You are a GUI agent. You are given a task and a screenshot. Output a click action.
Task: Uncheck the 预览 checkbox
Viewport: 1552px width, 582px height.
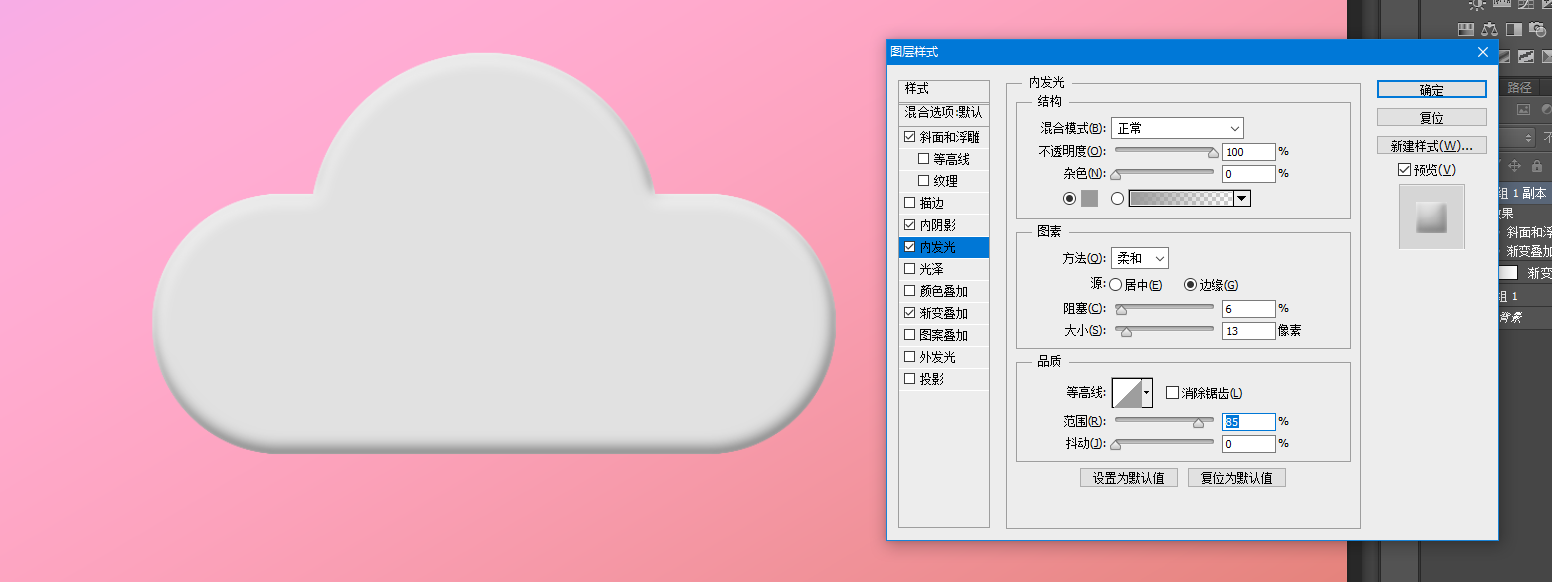click(x=1405, y=170)
